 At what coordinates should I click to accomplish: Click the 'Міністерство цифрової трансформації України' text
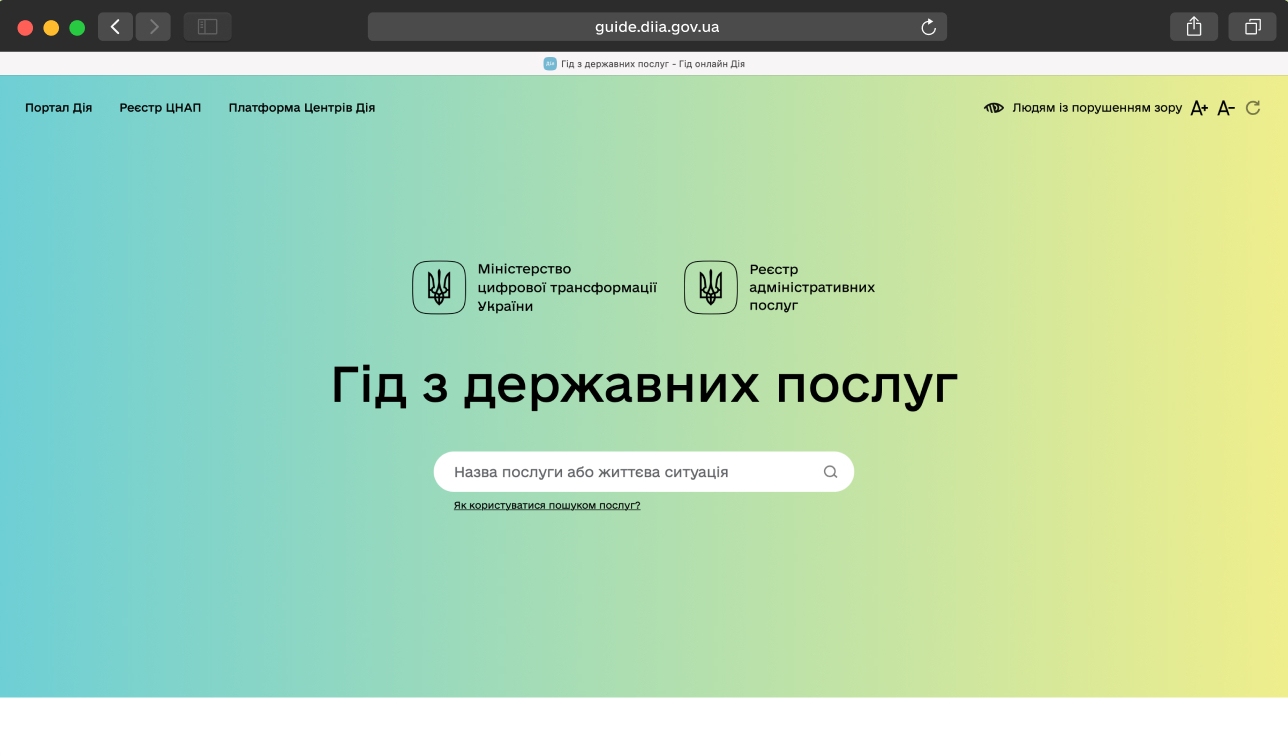[567, 288]
